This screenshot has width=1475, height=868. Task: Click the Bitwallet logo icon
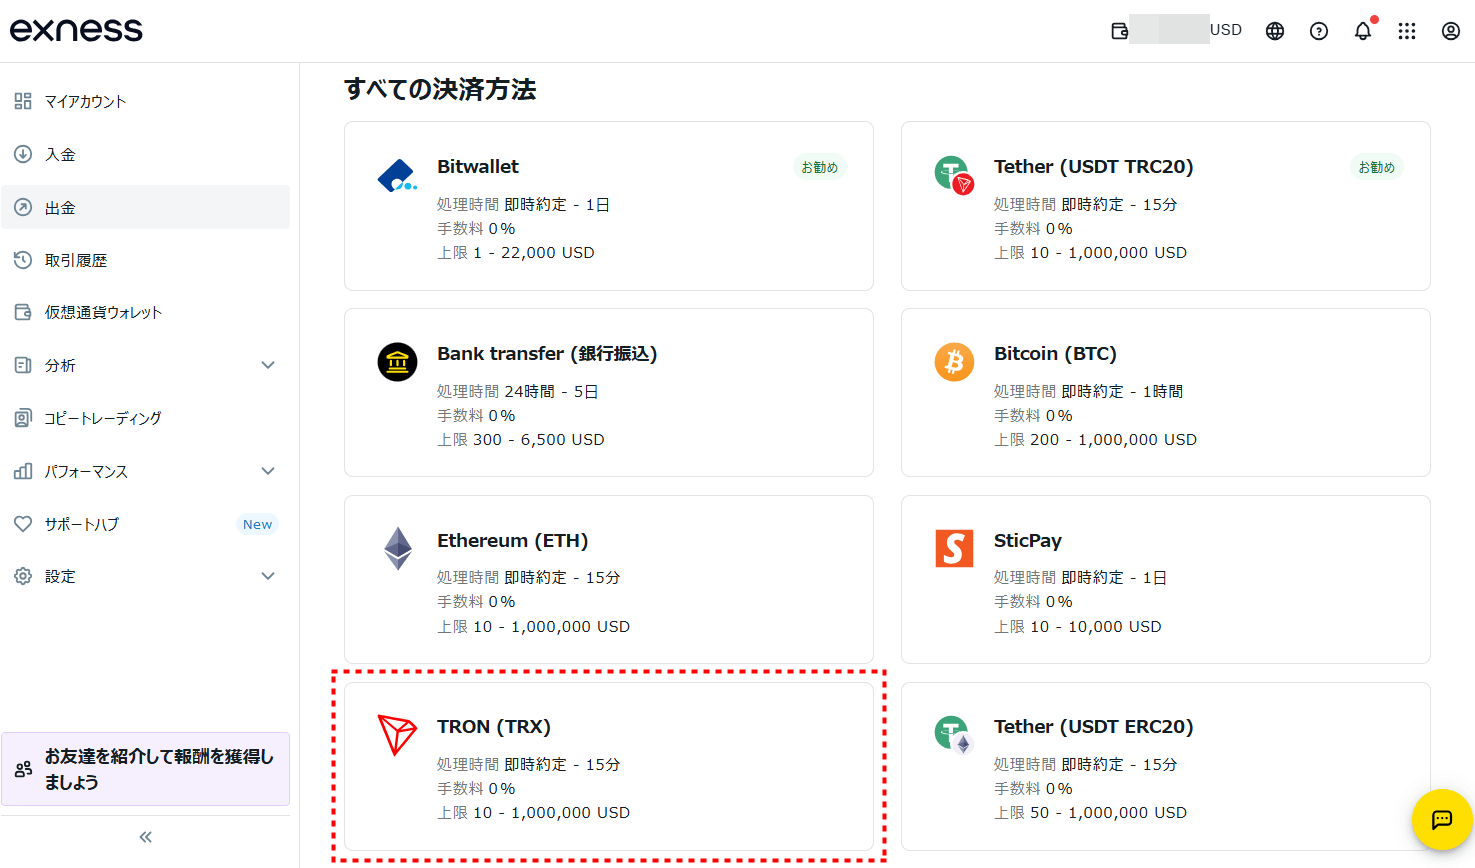pyautogui.click(x=397, y=176)
